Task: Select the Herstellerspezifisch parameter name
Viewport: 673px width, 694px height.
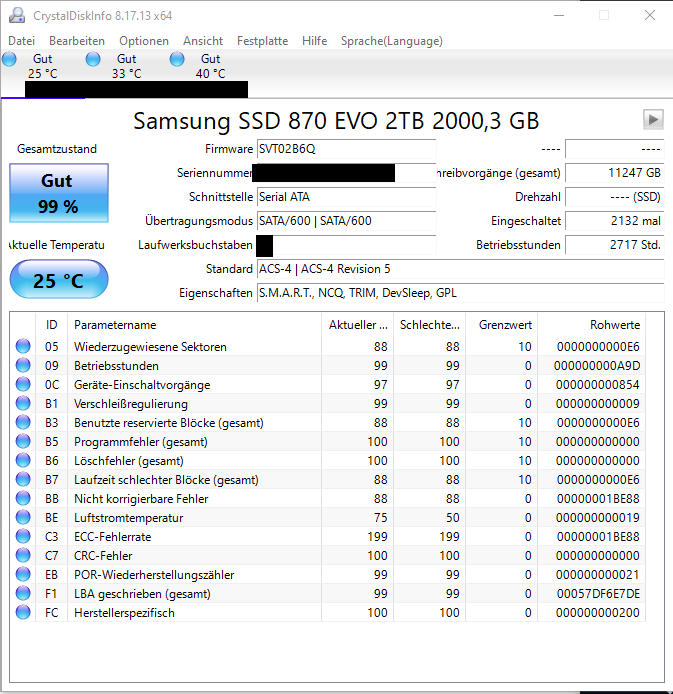Action: 124,613
